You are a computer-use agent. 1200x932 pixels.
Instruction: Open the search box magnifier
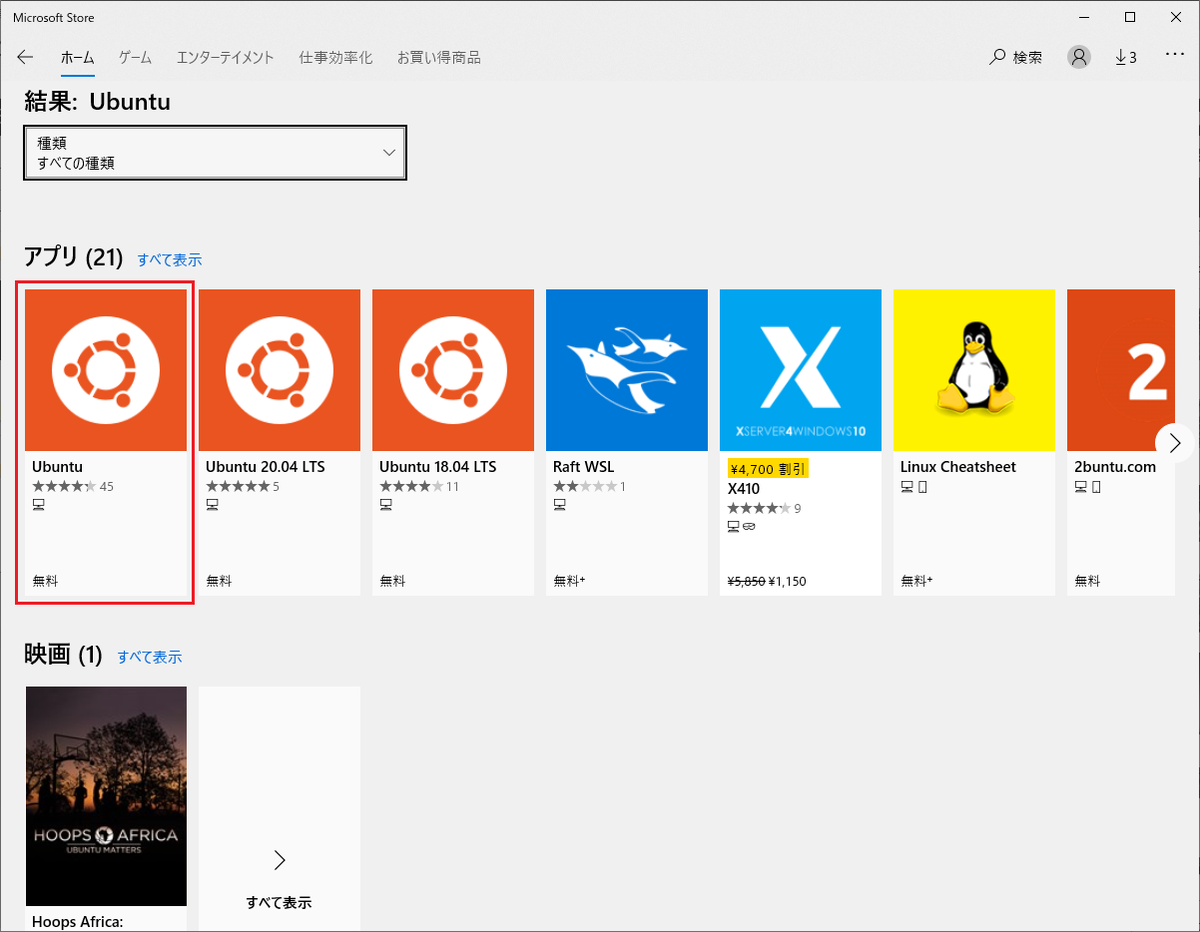(x=997, y=57)
